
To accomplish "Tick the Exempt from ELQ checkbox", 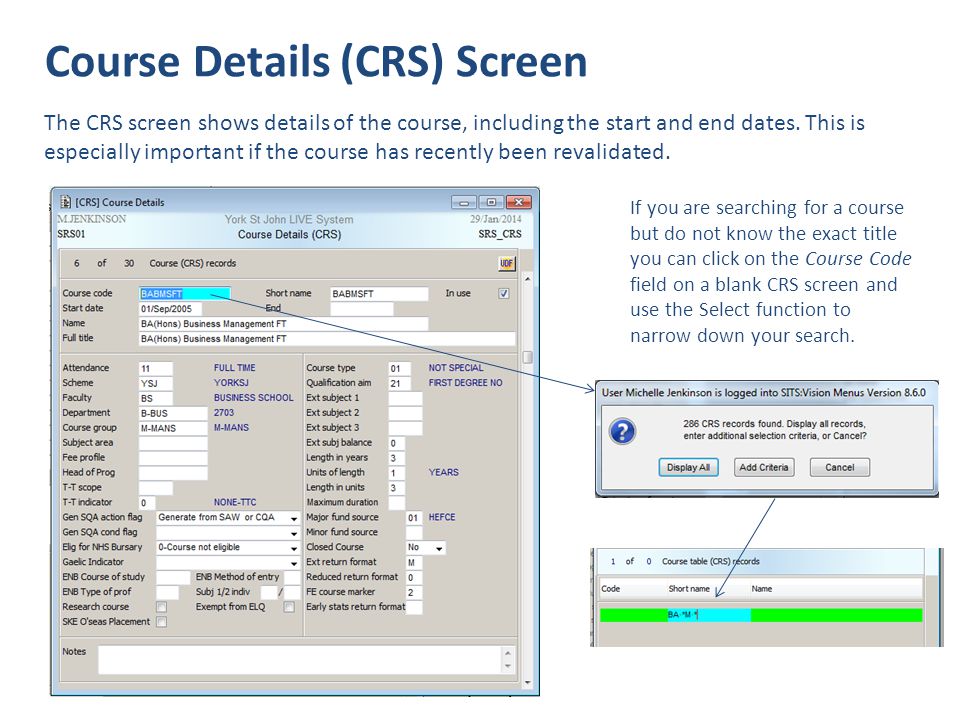I will (x=289, y=607).
